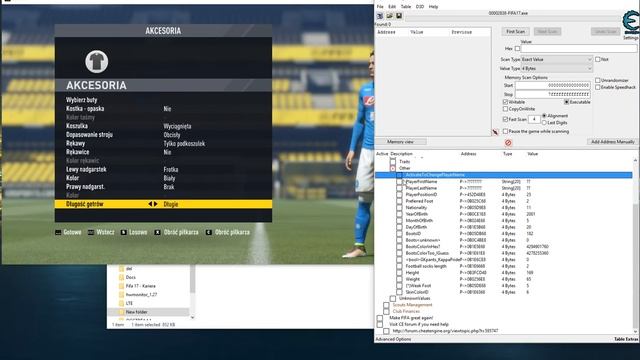
Task: Toggle the Hex checkbox
Action: pyautogui.click(x=517, y=49)
